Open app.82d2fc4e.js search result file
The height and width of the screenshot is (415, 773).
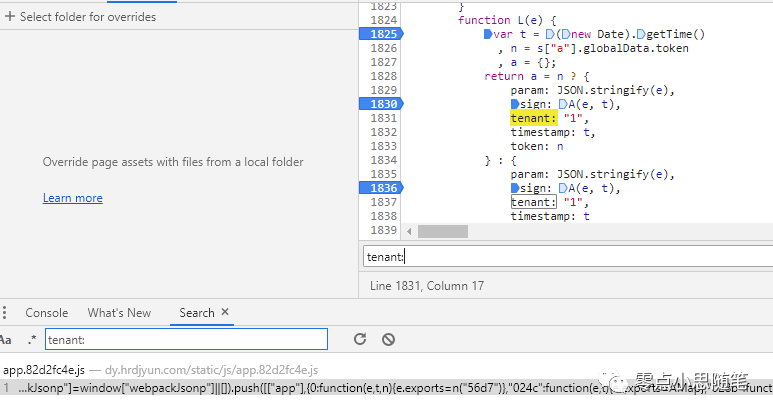pos(160,370)
